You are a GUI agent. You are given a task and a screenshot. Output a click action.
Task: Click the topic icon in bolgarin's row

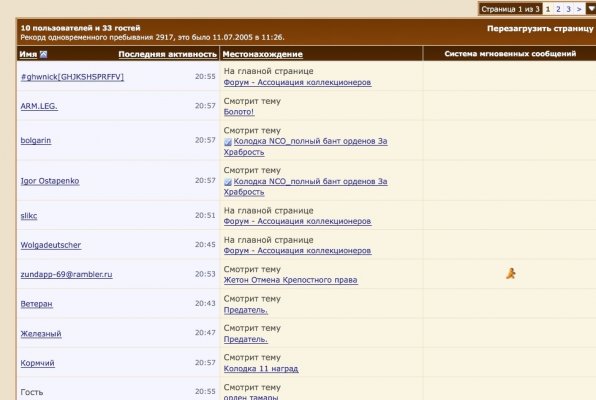pyautogui.click(x=228, y=142)
